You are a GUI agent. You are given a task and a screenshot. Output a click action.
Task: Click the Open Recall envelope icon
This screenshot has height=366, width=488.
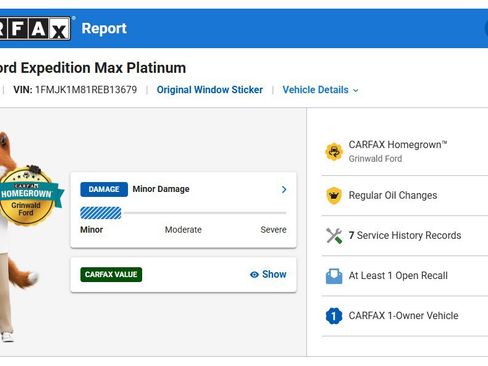click(334, 276)
